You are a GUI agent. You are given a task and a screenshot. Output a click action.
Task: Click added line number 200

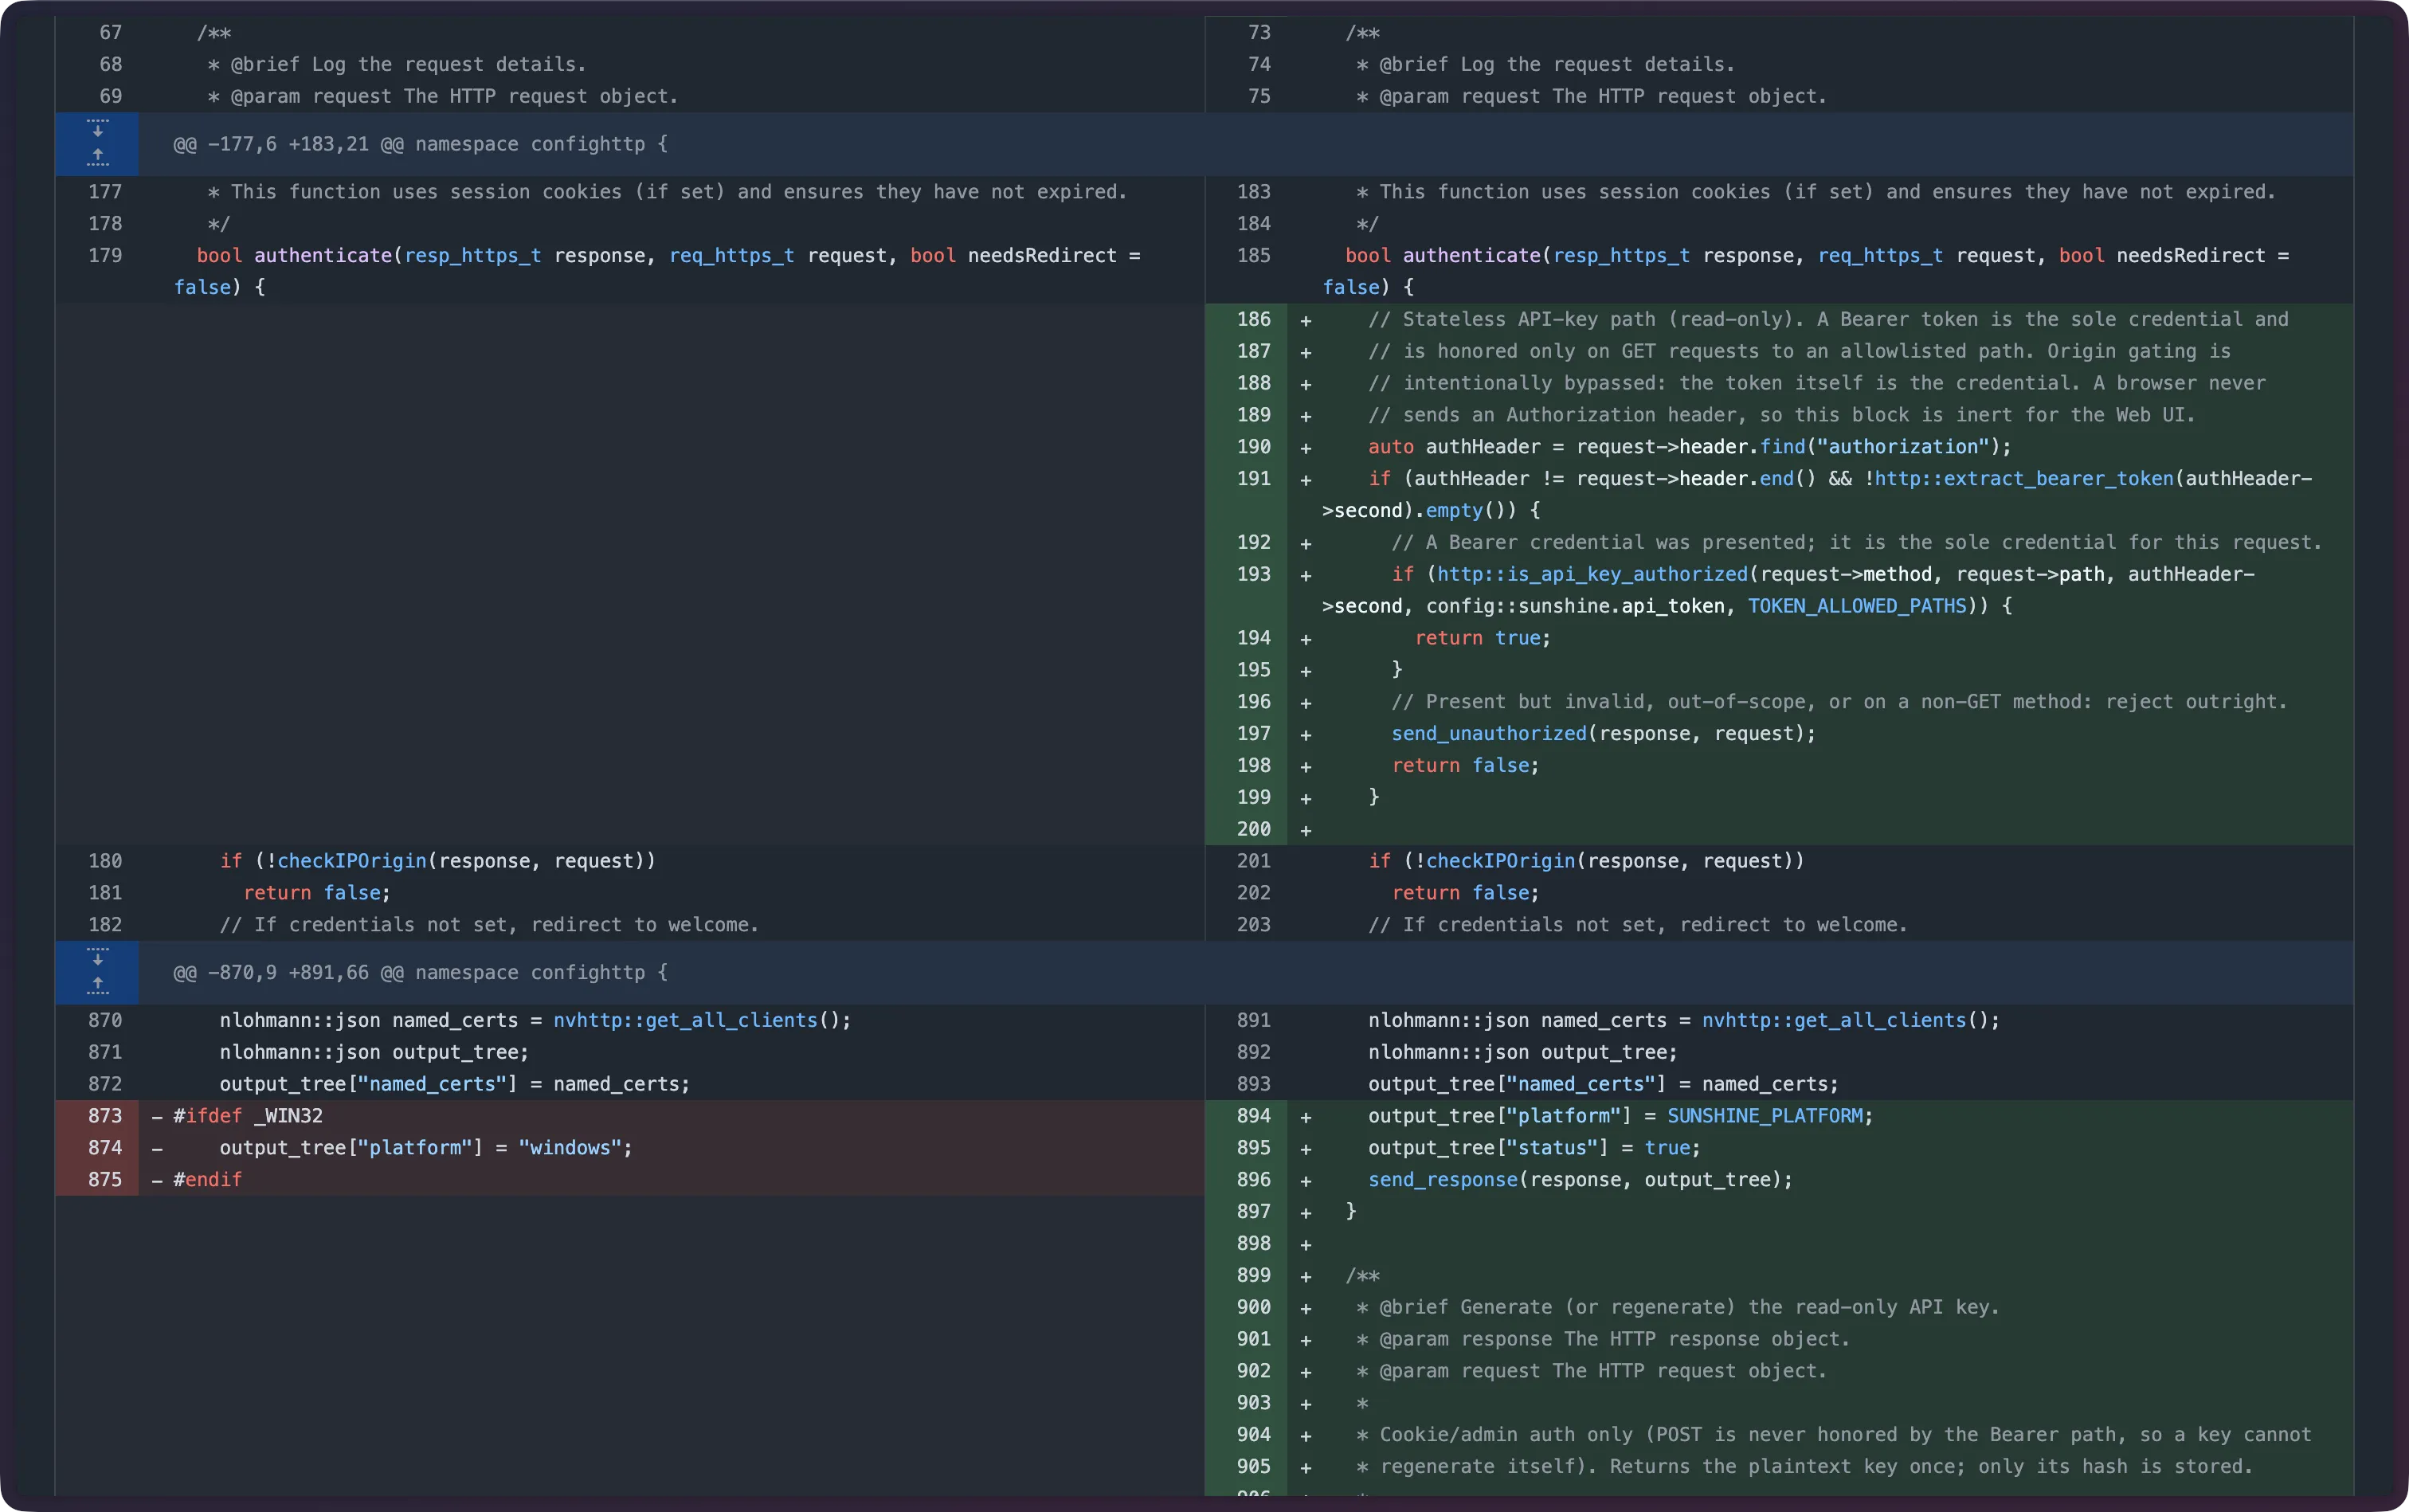1253,830
